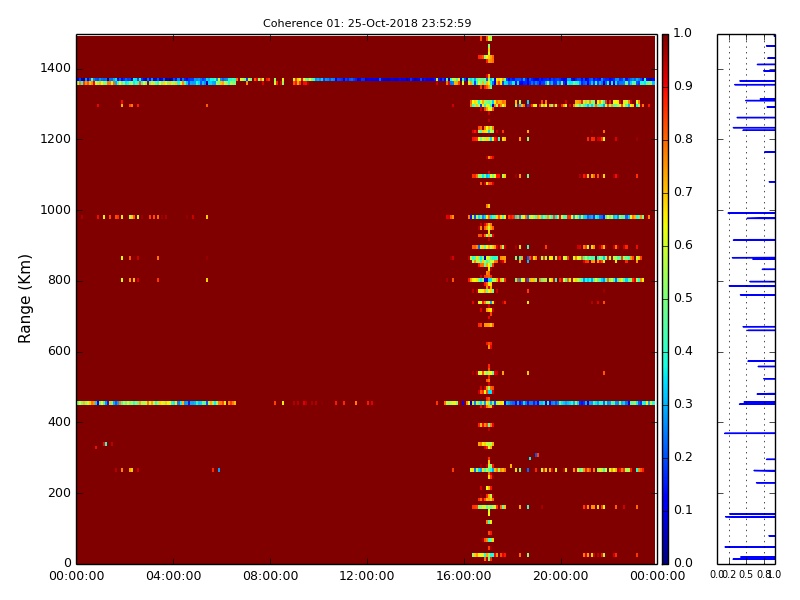Select the 400 range tick label
This screenshot has height=600, width=800.
60,422
